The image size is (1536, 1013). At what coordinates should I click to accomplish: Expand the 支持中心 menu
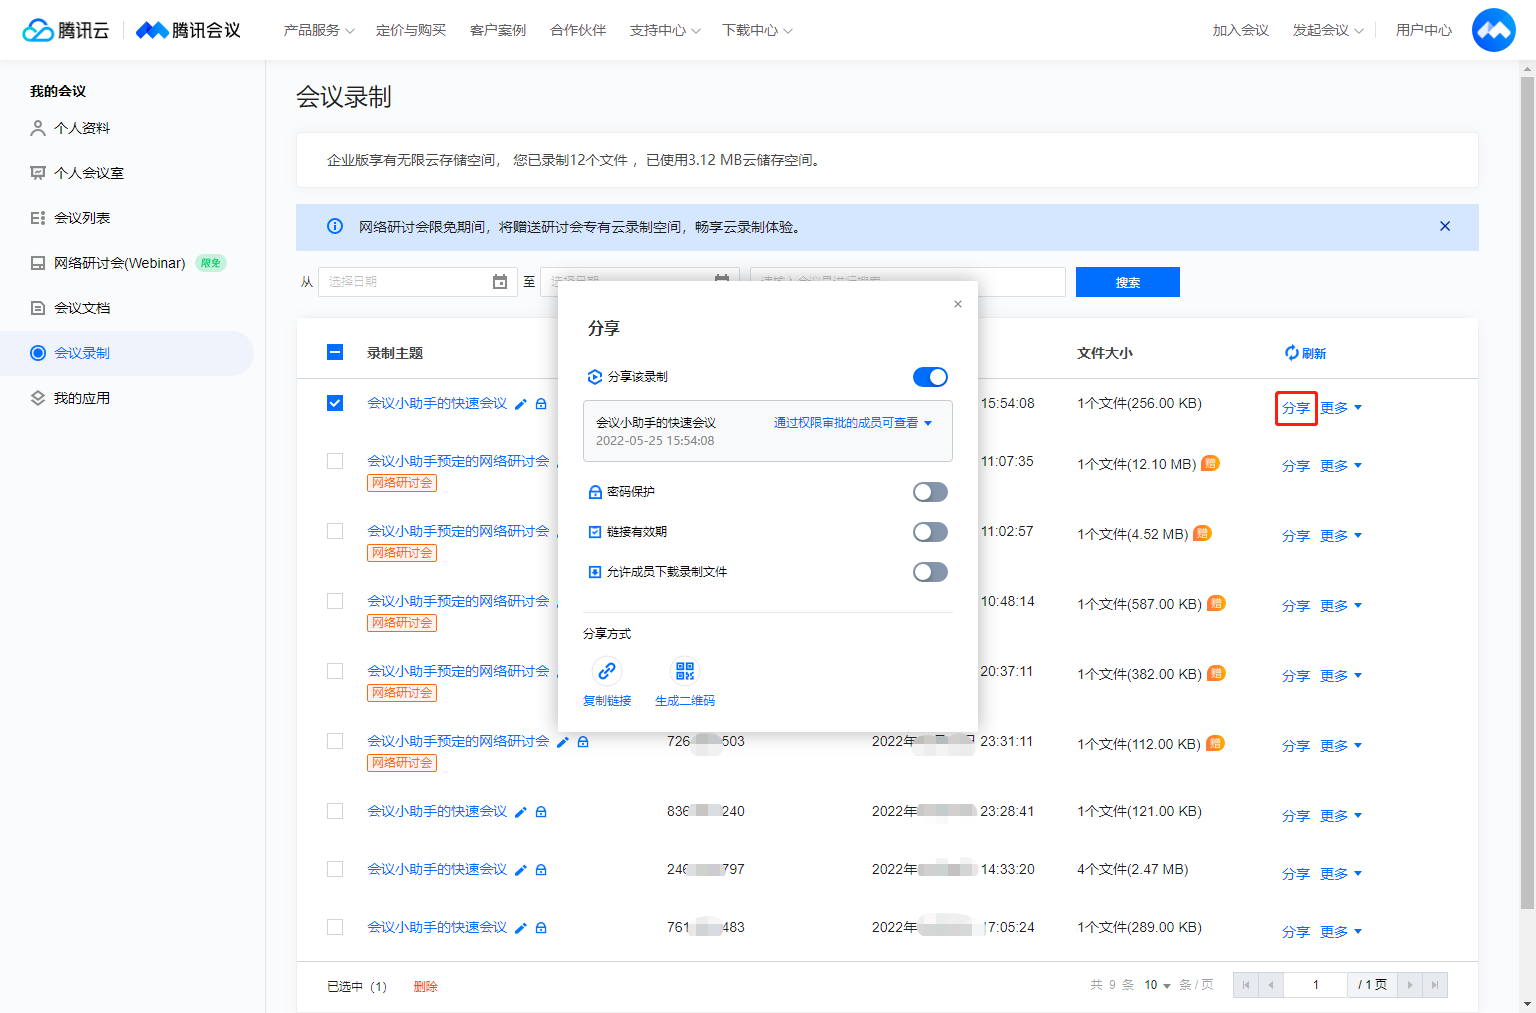click(x=665, y=30)
